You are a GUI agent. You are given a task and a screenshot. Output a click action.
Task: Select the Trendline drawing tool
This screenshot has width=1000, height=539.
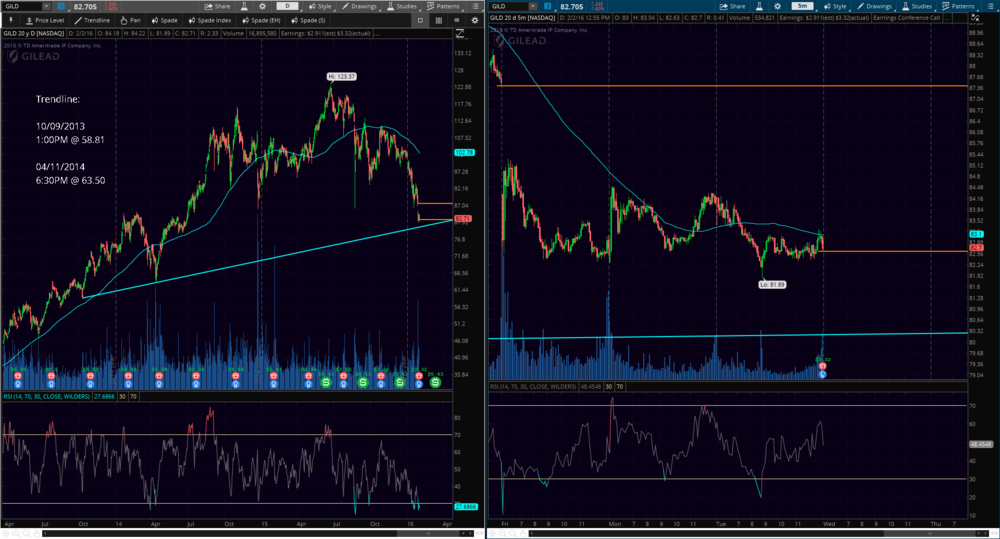[x=92, y=20]
